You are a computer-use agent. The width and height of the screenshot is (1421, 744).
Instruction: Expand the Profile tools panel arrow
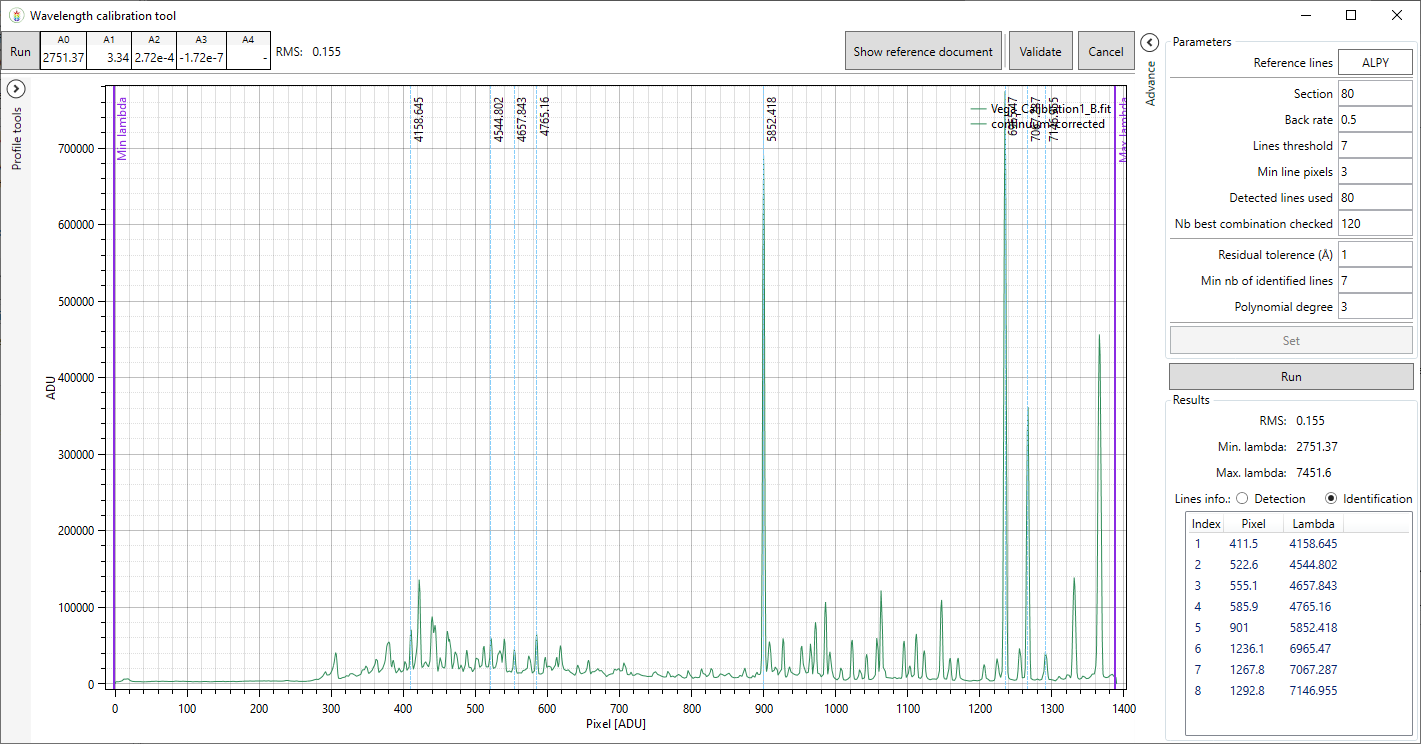point(16,88)
